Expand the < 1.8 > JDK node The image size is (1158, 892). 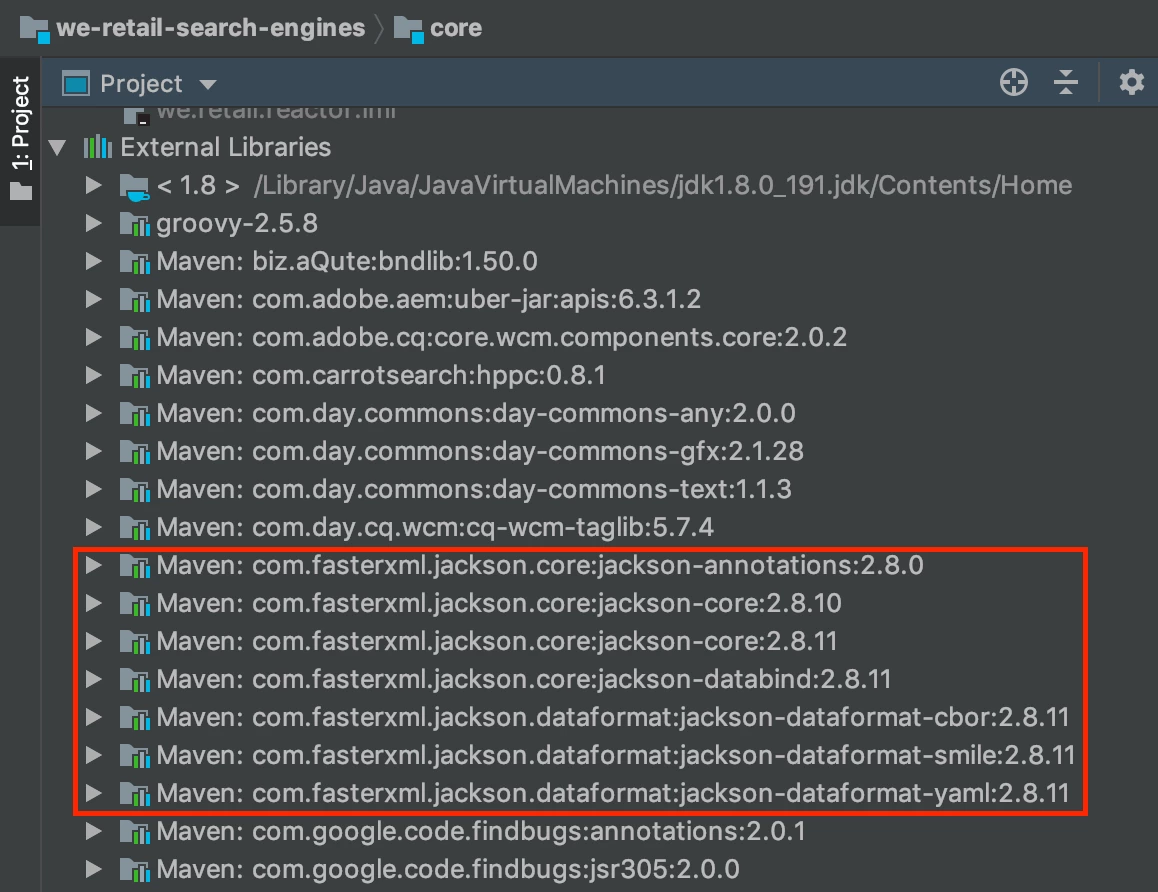click(93, 185)
